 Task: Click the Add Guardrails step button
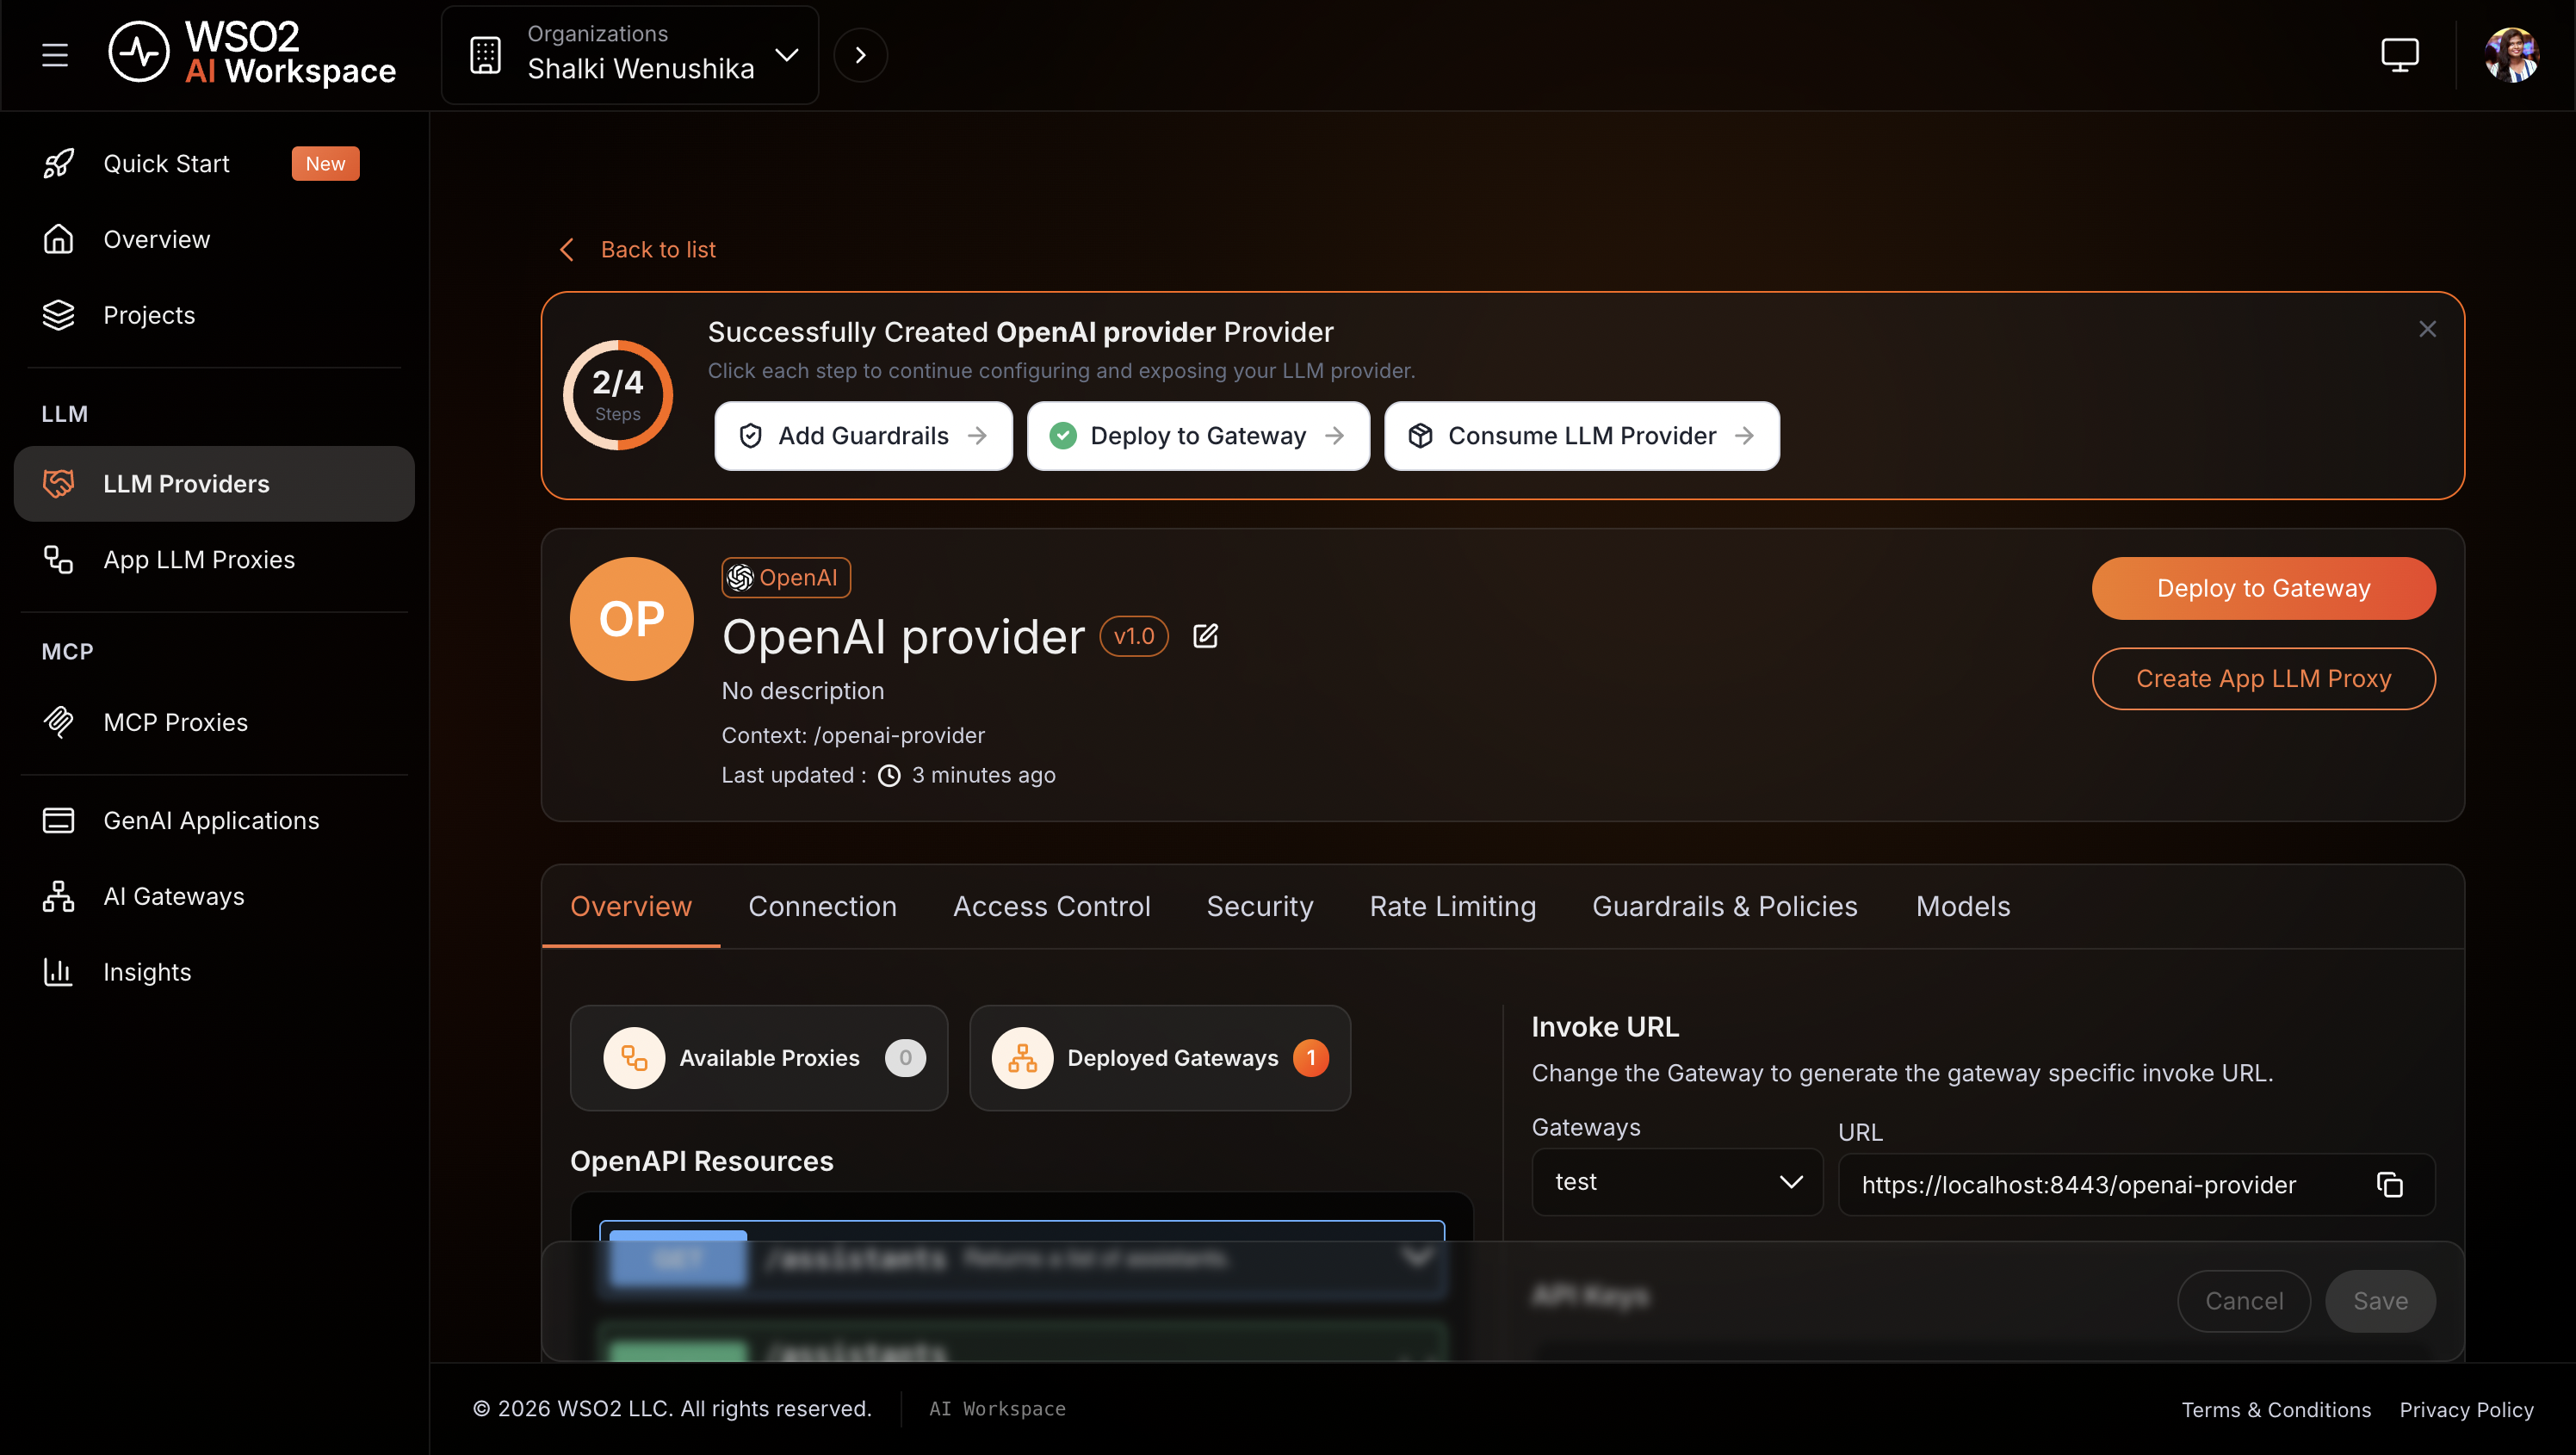coord(863,436)
